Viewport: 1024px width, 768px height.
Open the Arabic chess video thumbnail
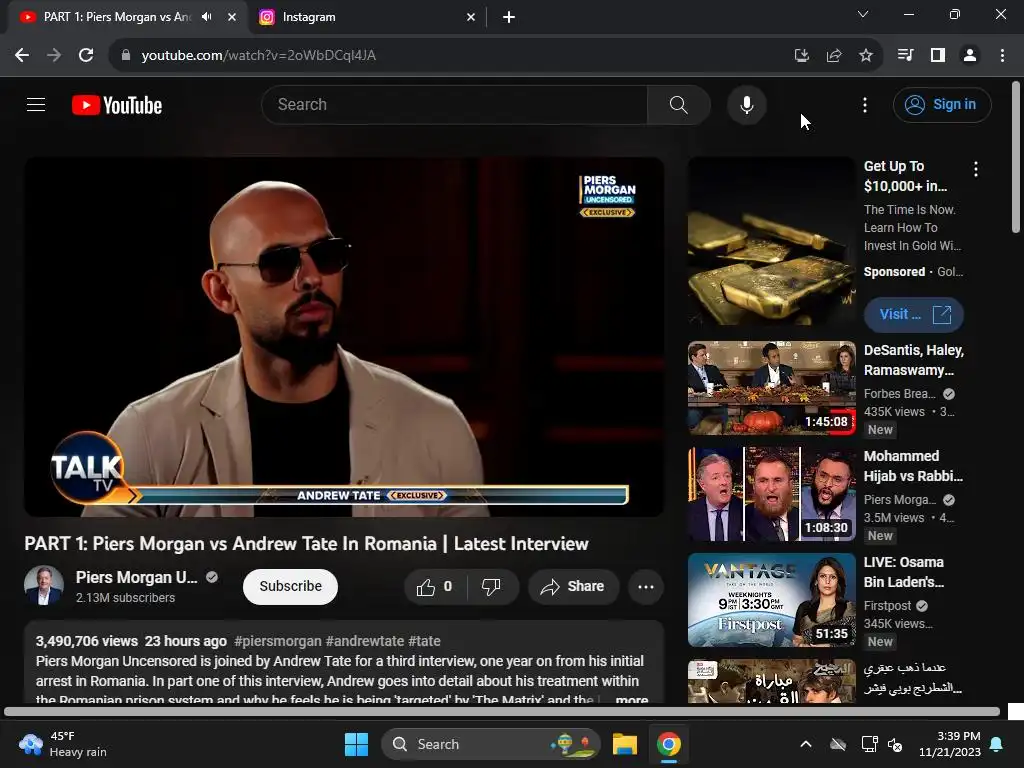(x=771, y=680)
